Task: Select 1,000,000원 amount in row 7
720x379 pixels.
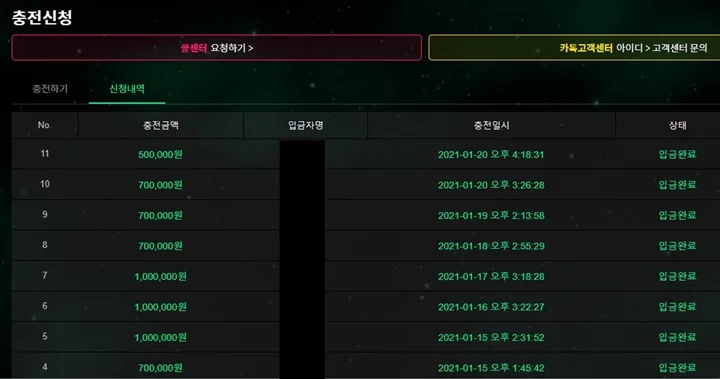Action: [x=160, y=277]
